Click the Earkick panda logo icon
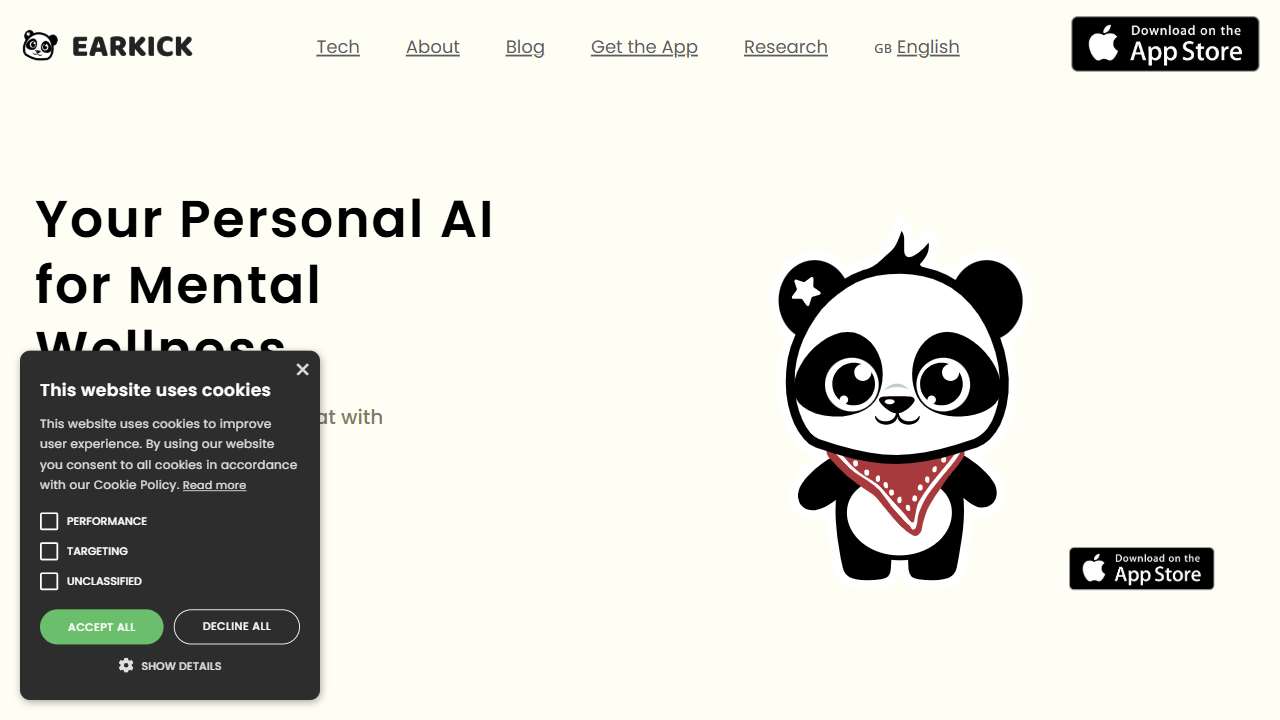Viewport: 1280px width, 720px height. [x=40, y=46]
